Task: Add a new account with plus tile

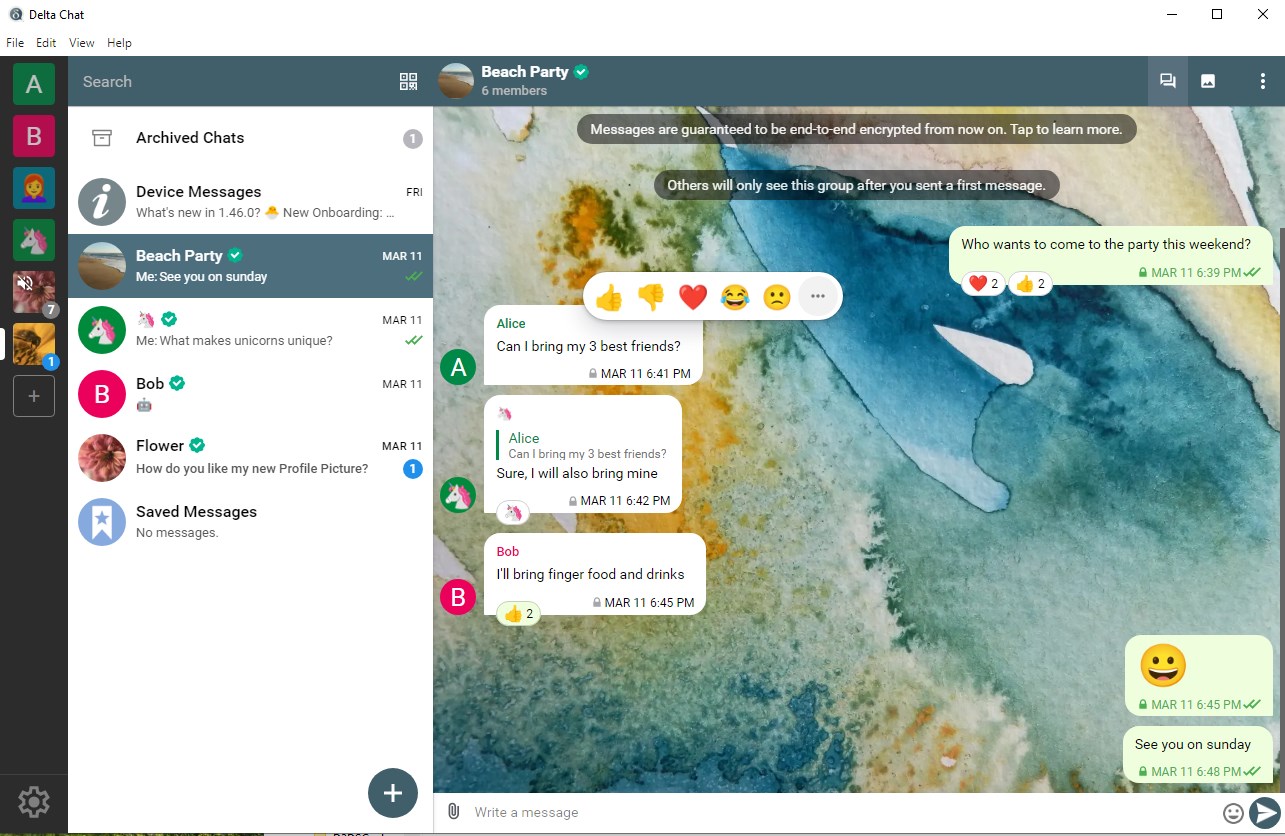Action: coord(33,396)
